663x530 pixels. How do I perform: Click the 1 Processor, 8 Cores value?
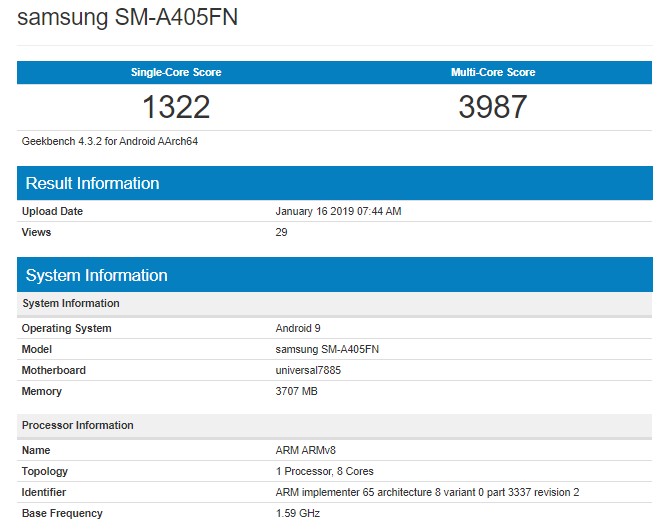pos(325,471)
